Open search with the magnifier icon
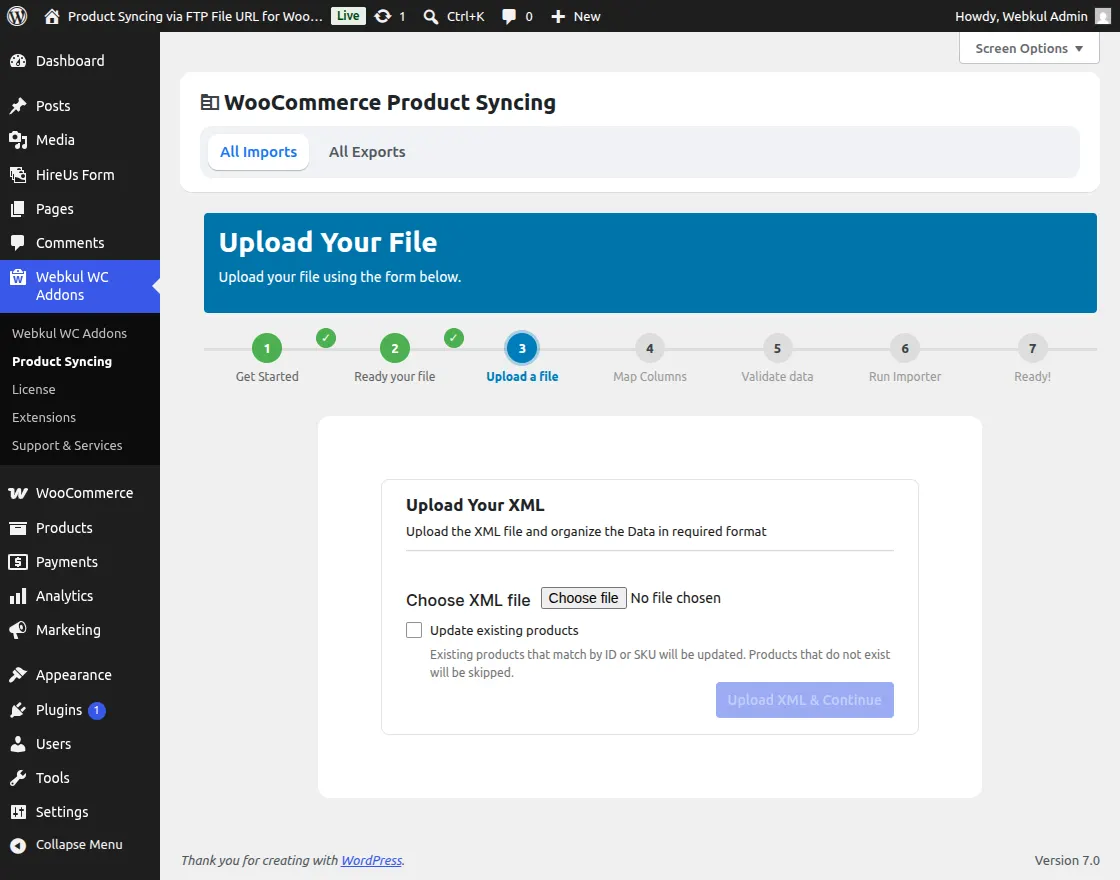Viewport: 1120px width, 880px height. [x=431, y=16]
